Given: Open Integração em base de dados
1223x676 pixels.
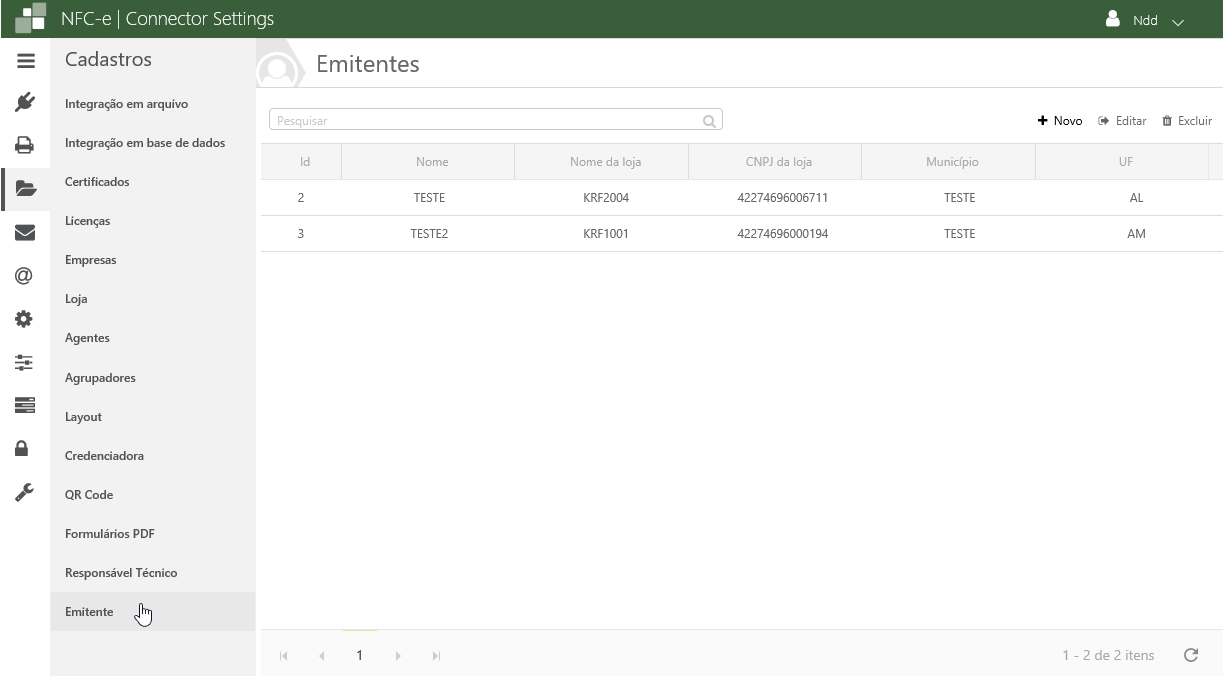Looking at the screenshot, I should click(x=145, y=143).
